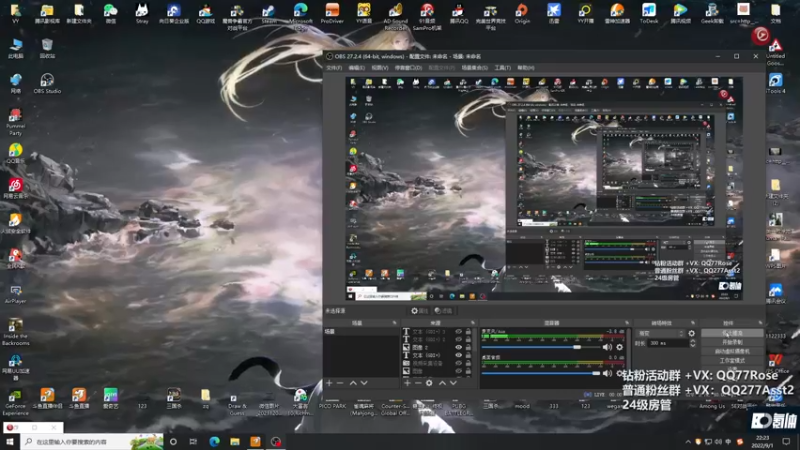Launch the Pummel Party shortcut
The width and height of the screenshot is (800, 450).
[x=15, y=121]
